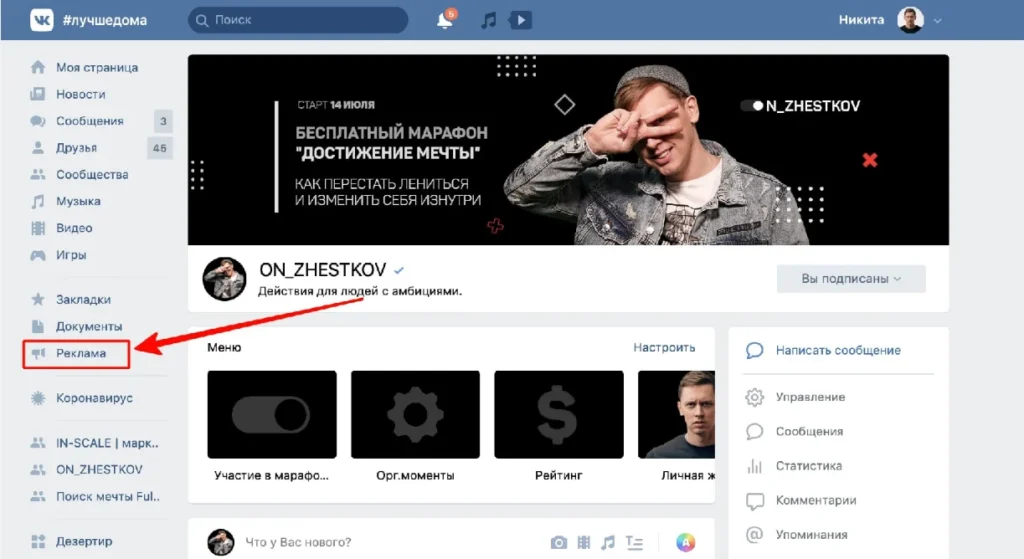Open Управление community settings
The image size is (1024, 559).
pyautogui.click(x=810, y=397)
